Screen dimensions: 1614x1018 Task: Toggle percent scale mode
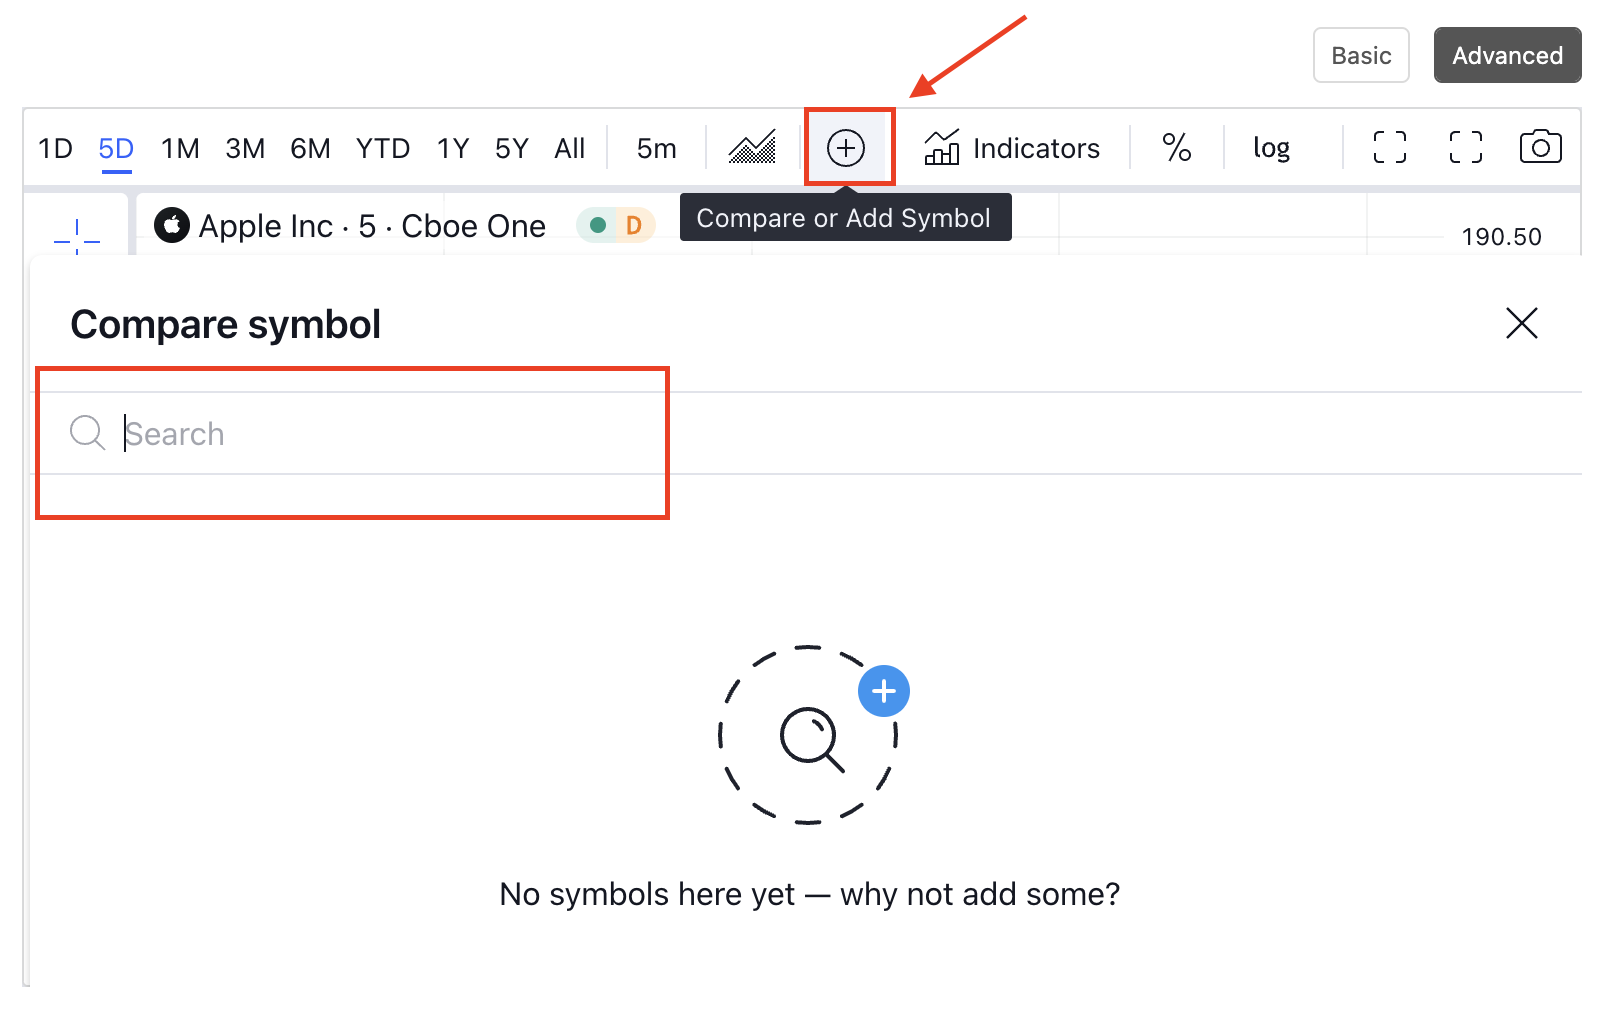[x=1176, y=148]
